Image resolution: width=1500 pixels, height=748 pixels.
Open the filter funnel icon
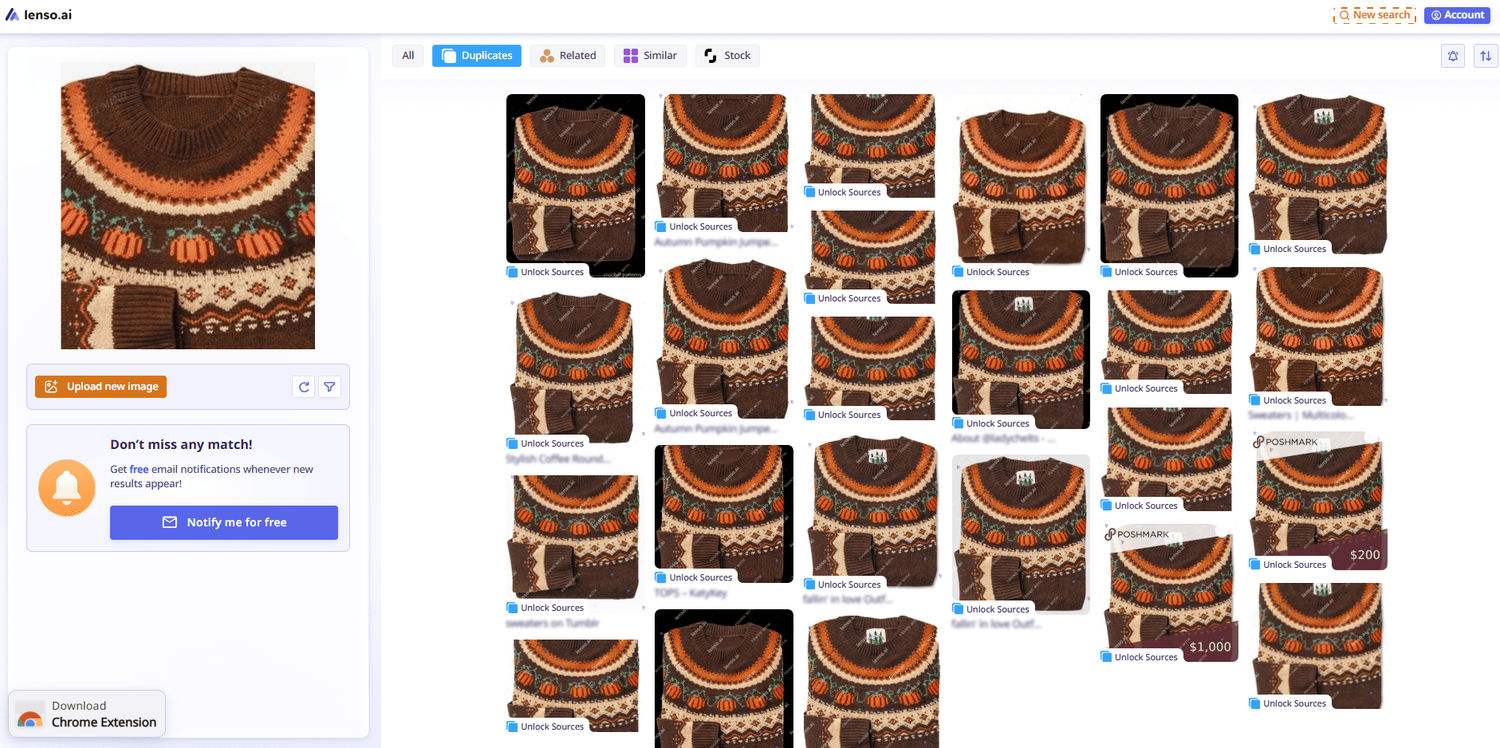click(329, 387)
